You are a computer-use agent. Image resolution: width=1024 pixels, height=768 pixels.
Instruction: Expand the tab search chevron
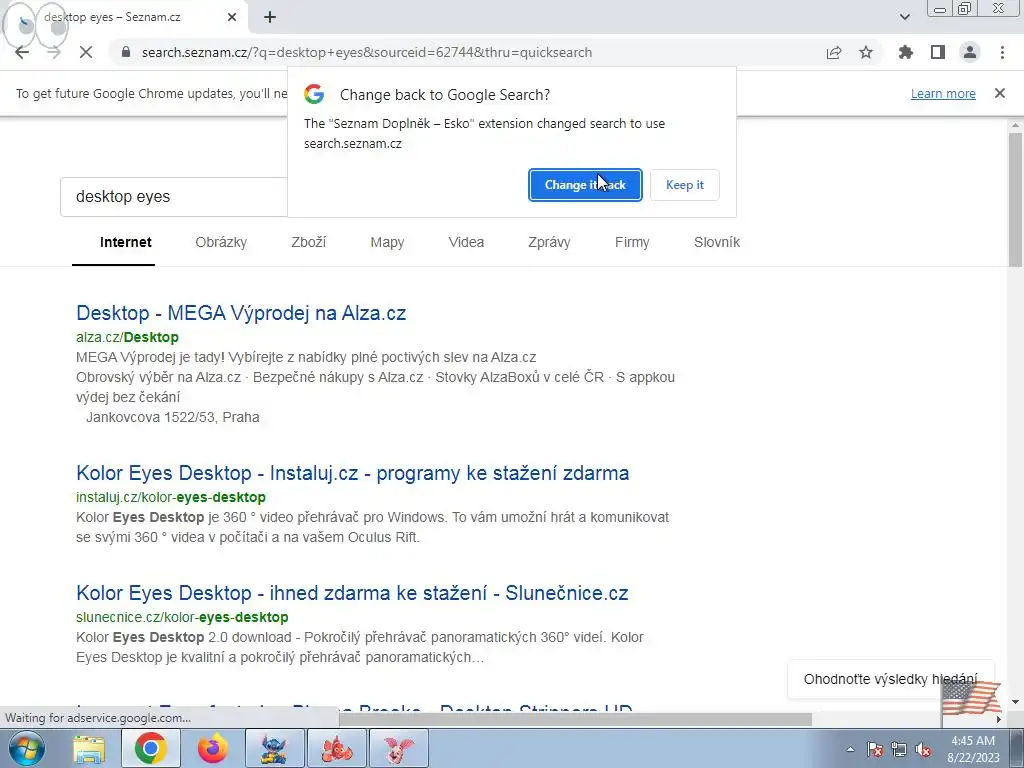(904, 17)
